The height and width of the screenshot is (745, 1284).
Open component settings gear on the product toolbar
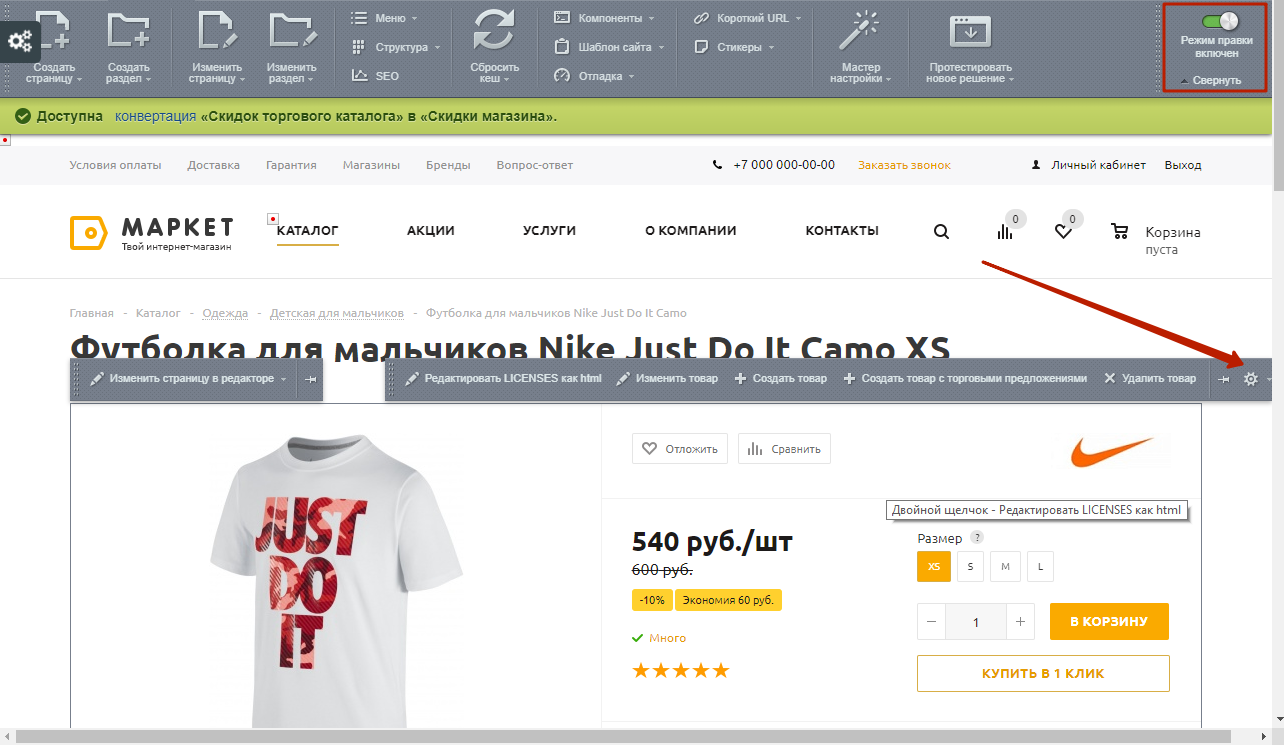[1250, 379]
